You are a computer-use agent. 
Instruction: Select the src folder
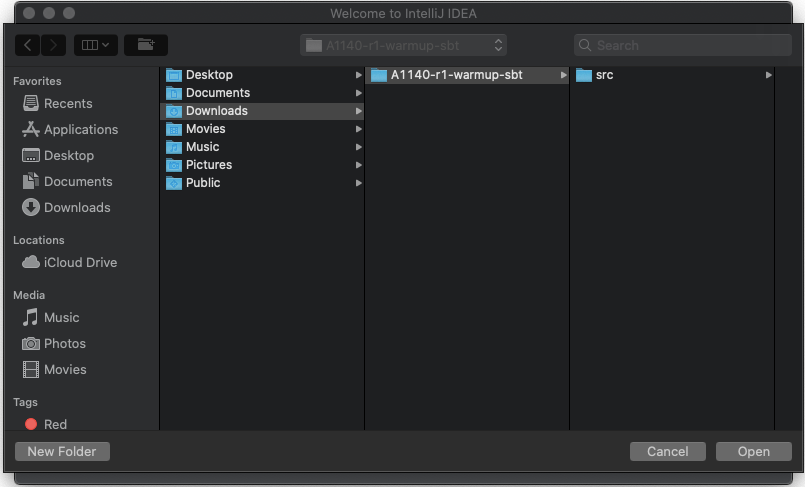click(604, 75)
